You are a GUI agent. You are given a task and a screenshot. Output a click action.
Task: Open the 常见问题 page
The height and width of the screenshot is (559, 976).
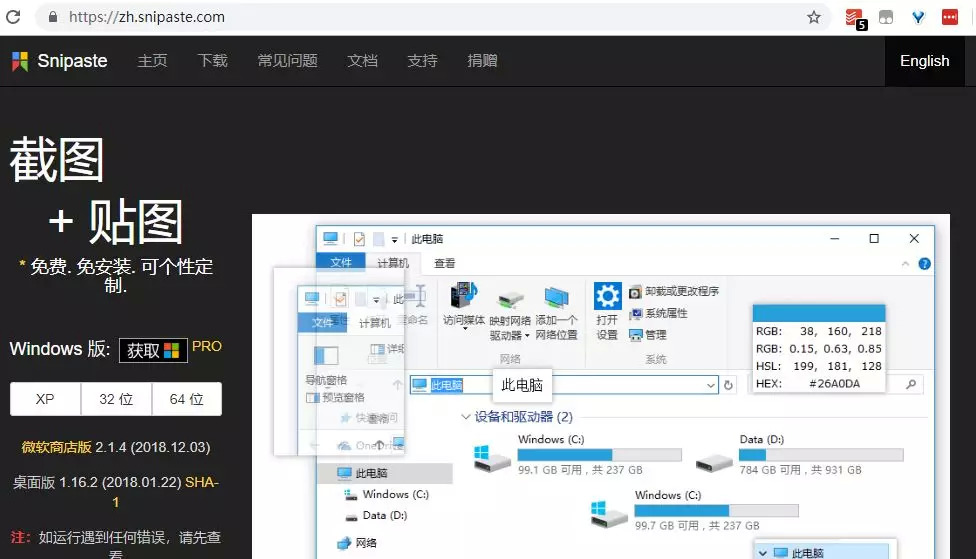[288, 60]
